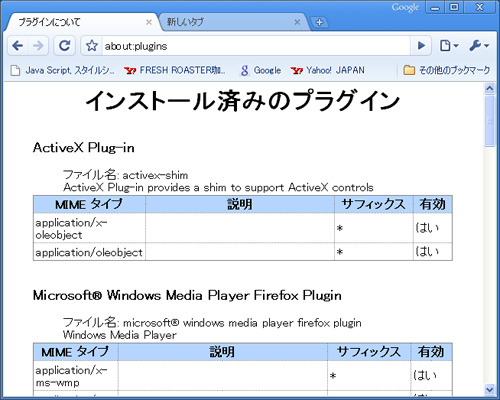The image size is (500, 400).
Task: Add a new tab with the plus button
Action: point(319,22)
